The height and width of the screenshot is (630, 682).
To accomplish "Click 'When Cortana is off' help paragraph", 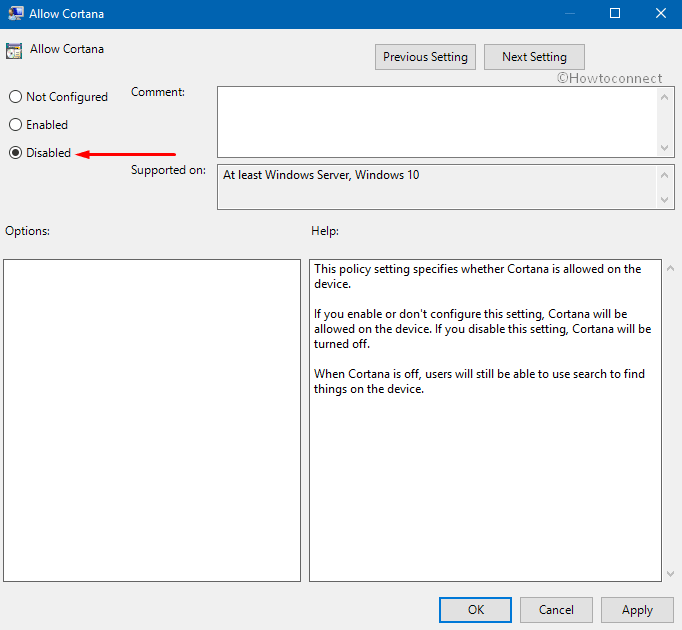I will point(479,381).
